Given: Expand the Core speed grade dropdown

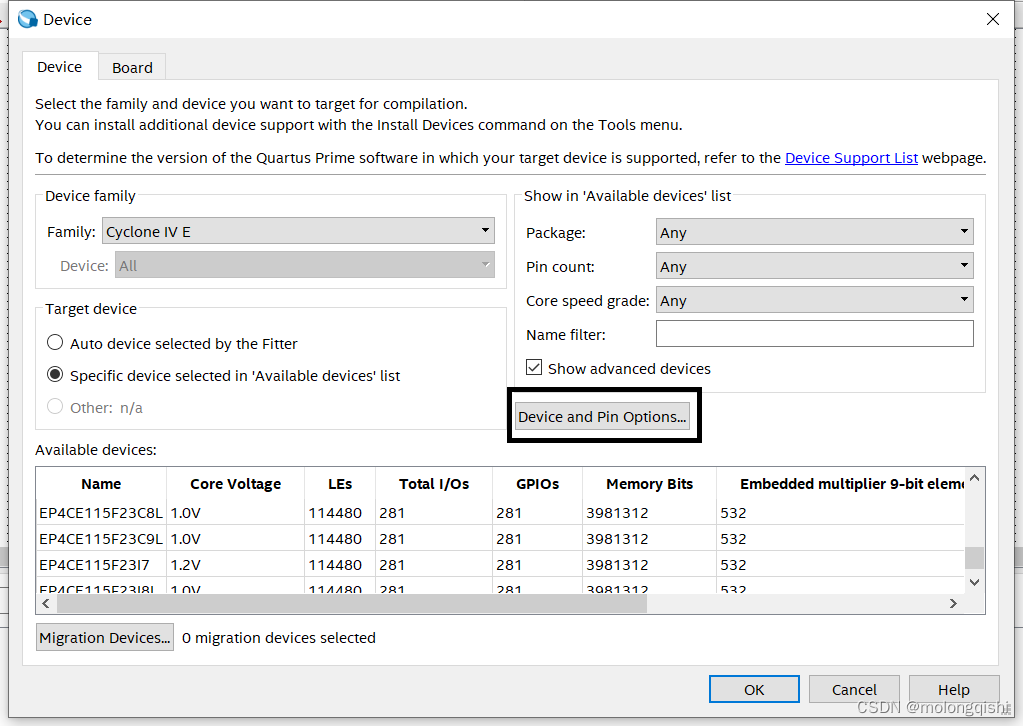Looking at the screenshot, I should [814, 300].
